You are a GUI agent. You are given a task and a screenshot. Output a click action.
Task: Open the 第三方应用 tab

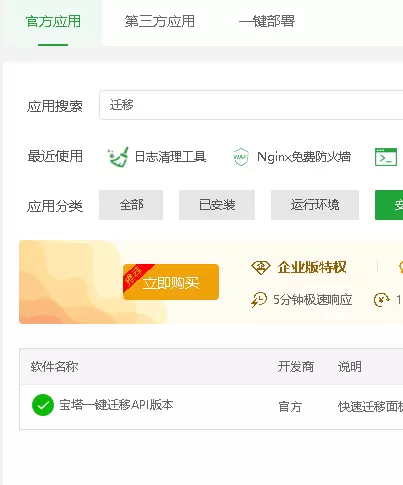point(160,22)
